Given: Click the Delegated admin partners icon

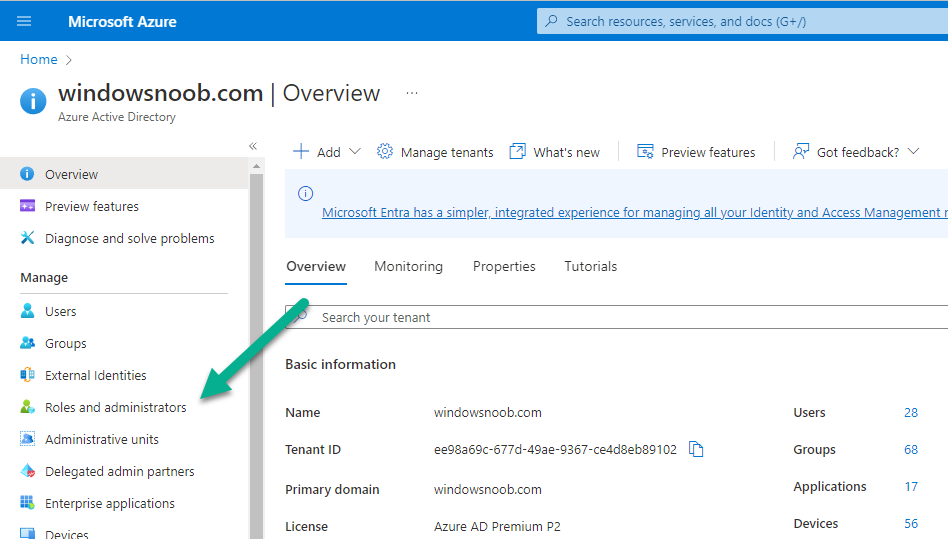Looking at the screenshot, I should pyautogui.click(x=27, y=471).
